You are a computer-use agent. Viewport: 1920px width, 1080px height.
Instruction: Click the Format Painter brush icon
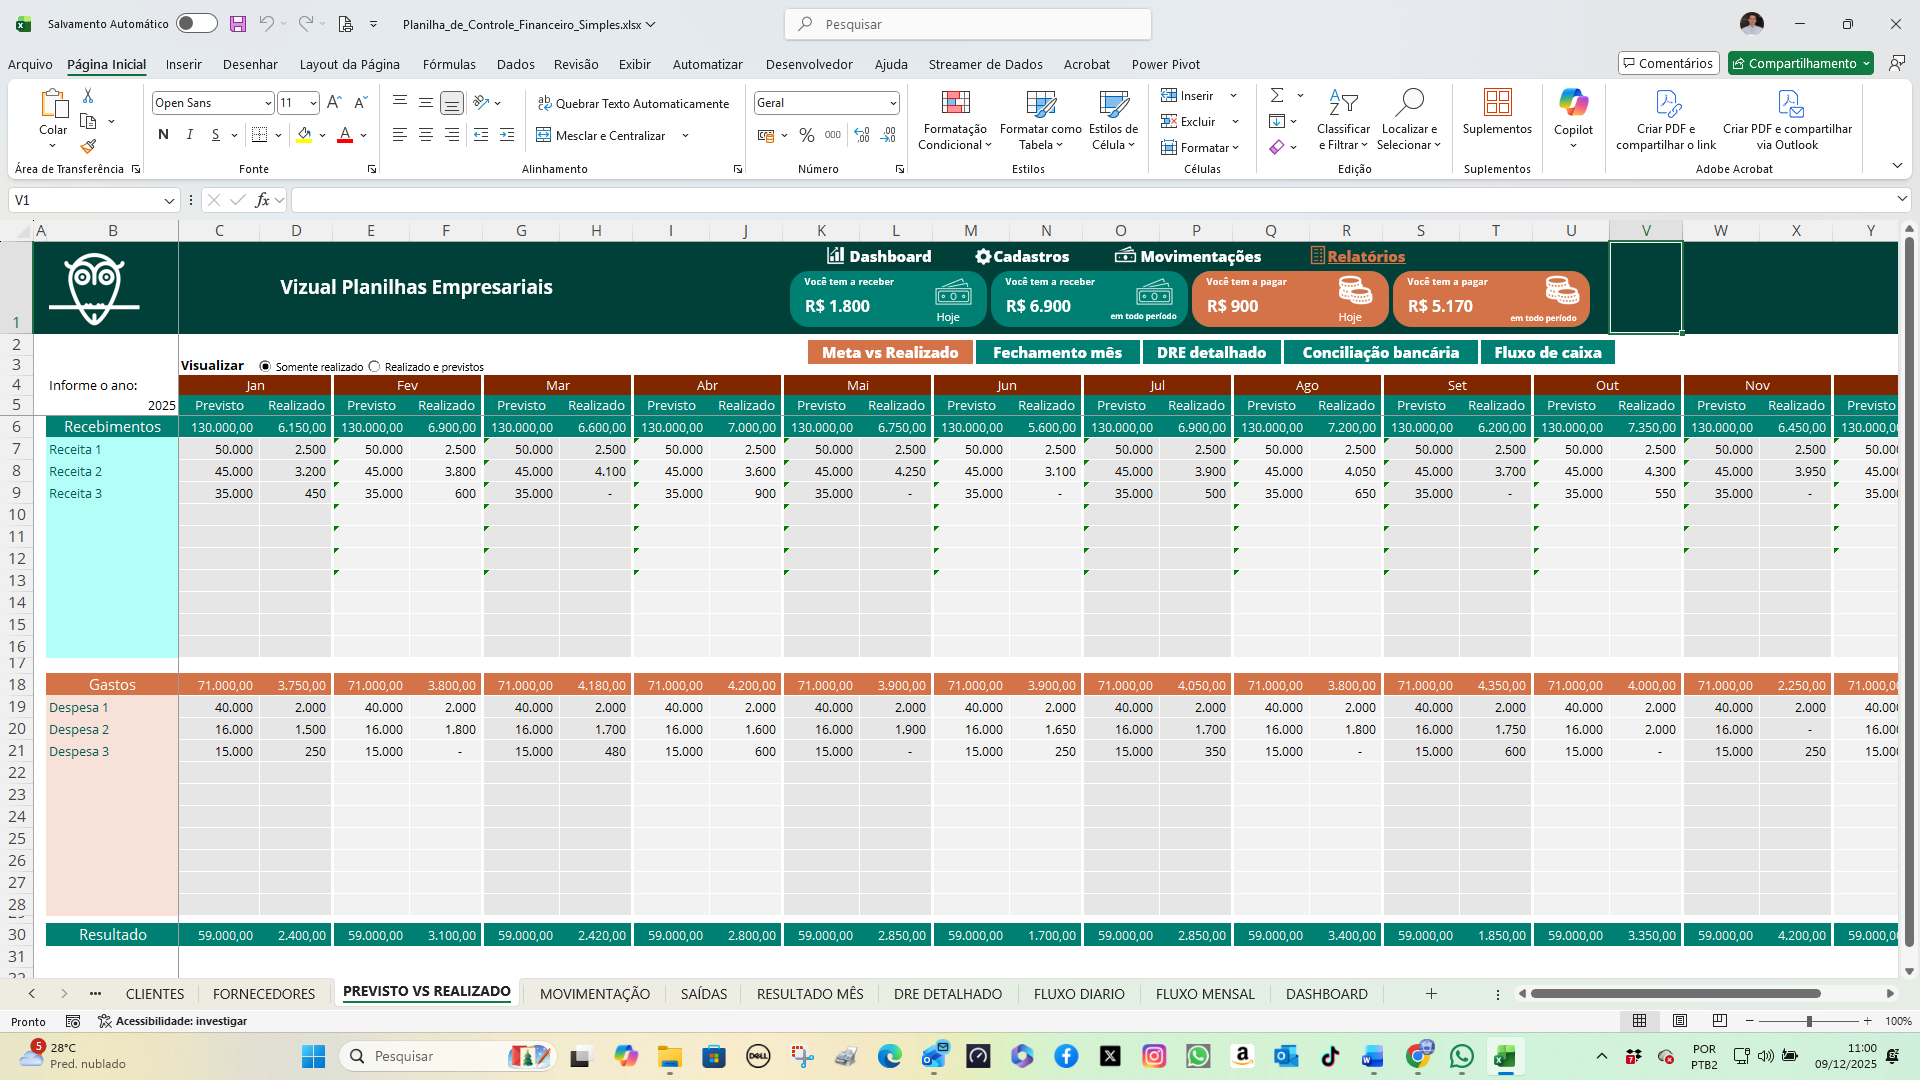(x=88, y=147)
